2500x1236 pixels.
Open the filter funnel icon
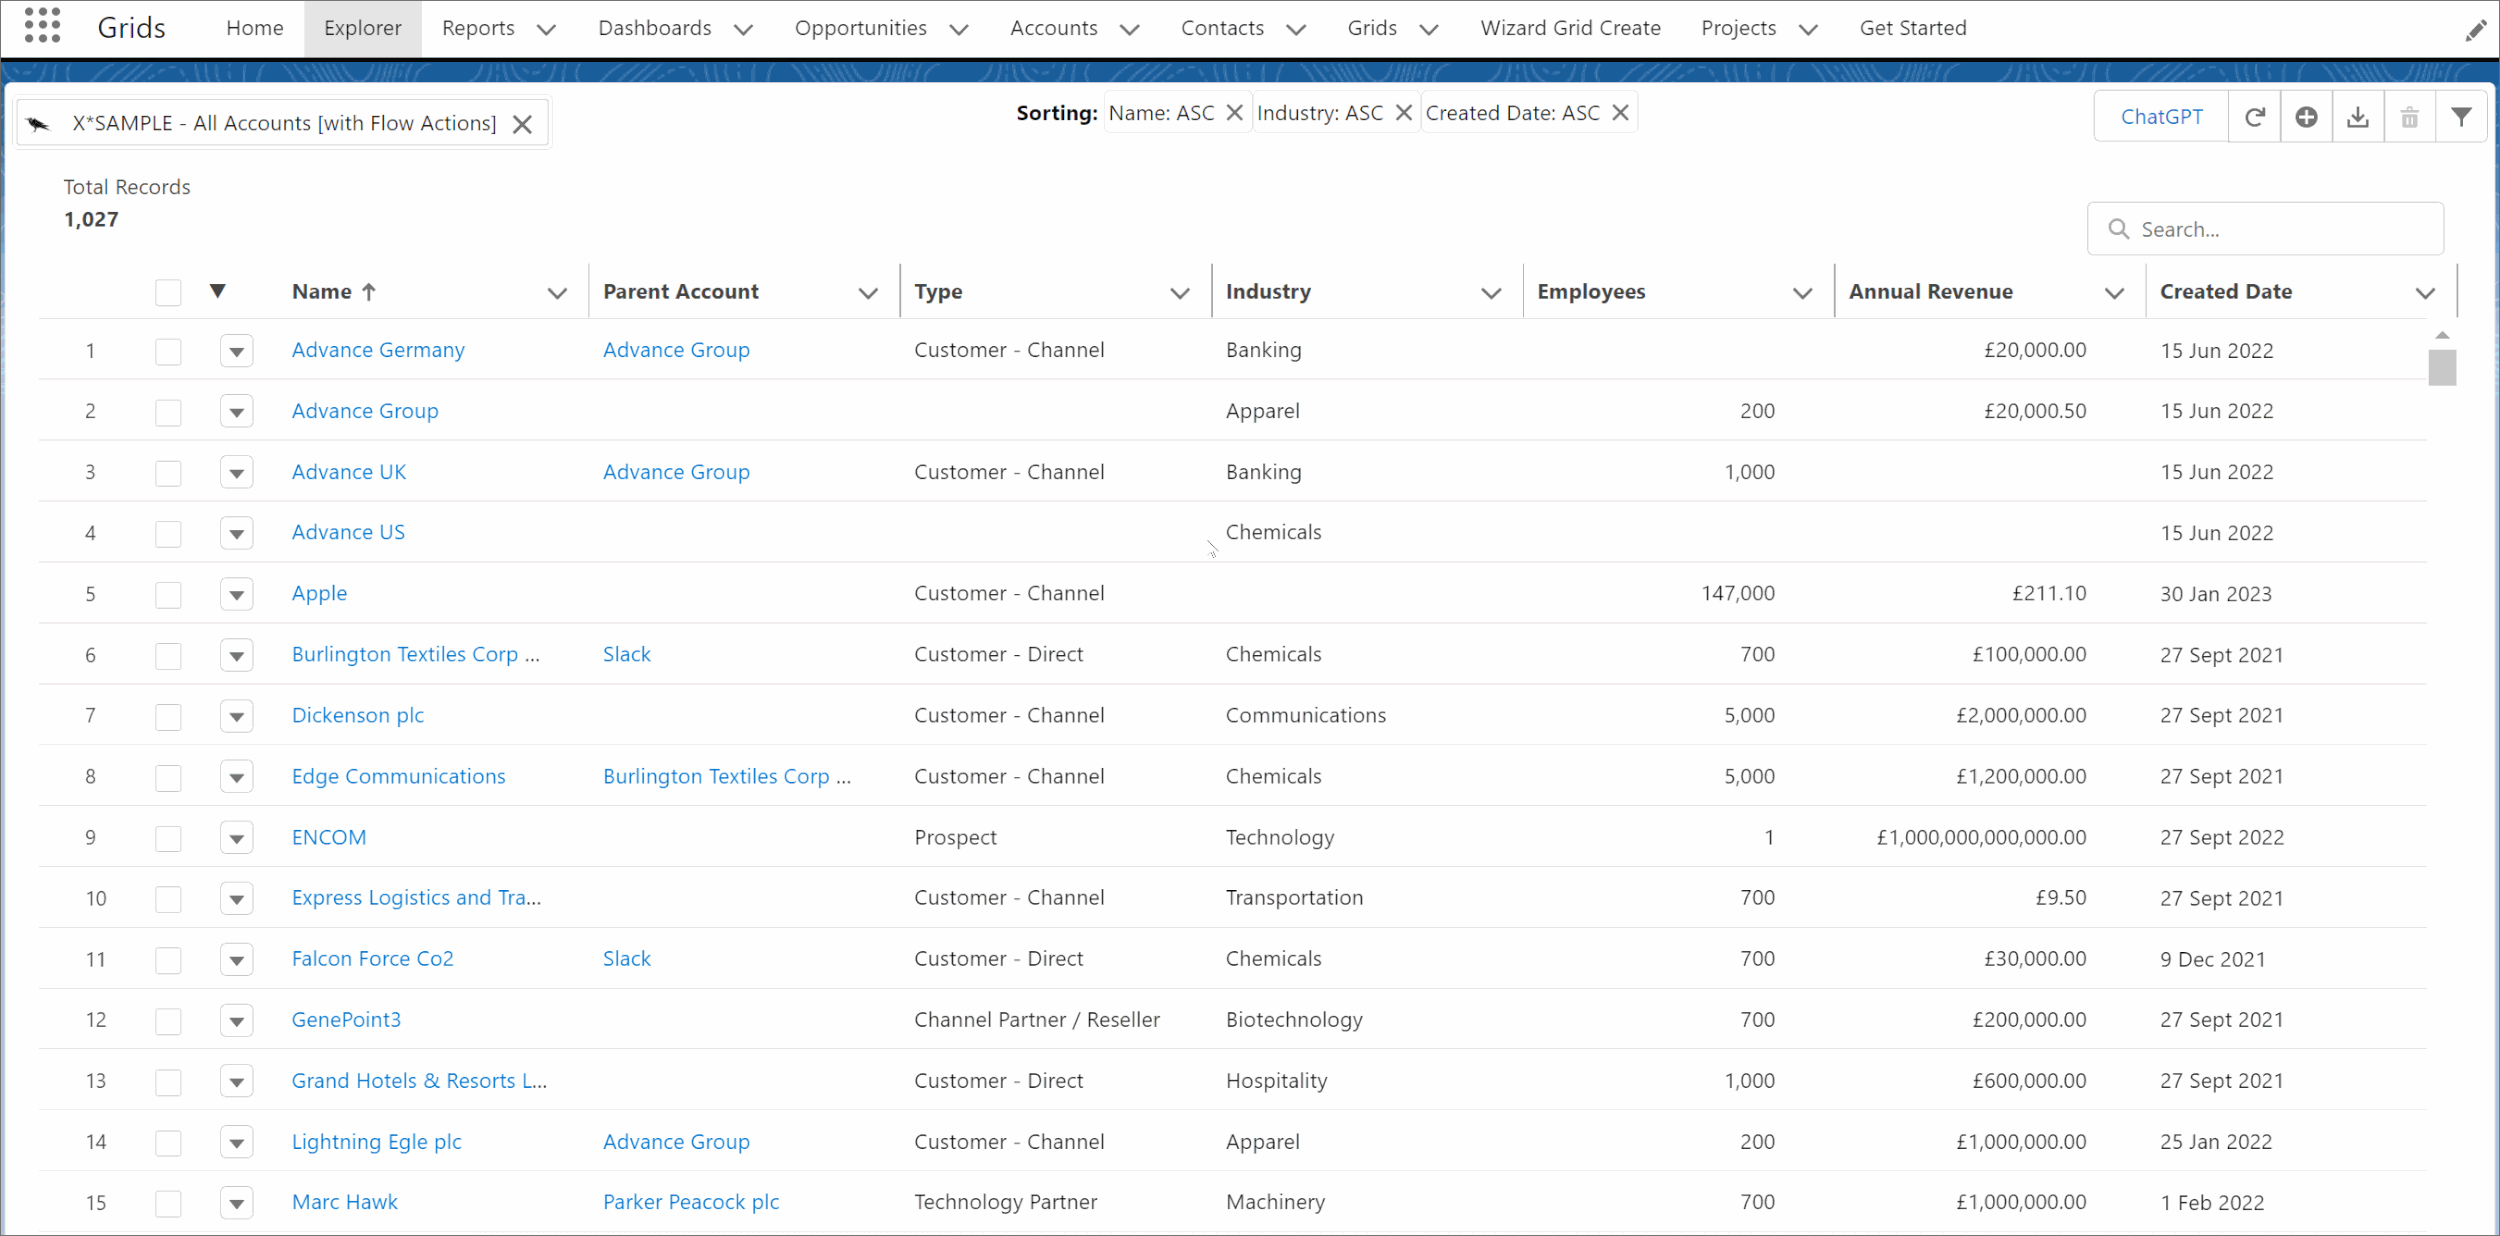coord(2461,117)
